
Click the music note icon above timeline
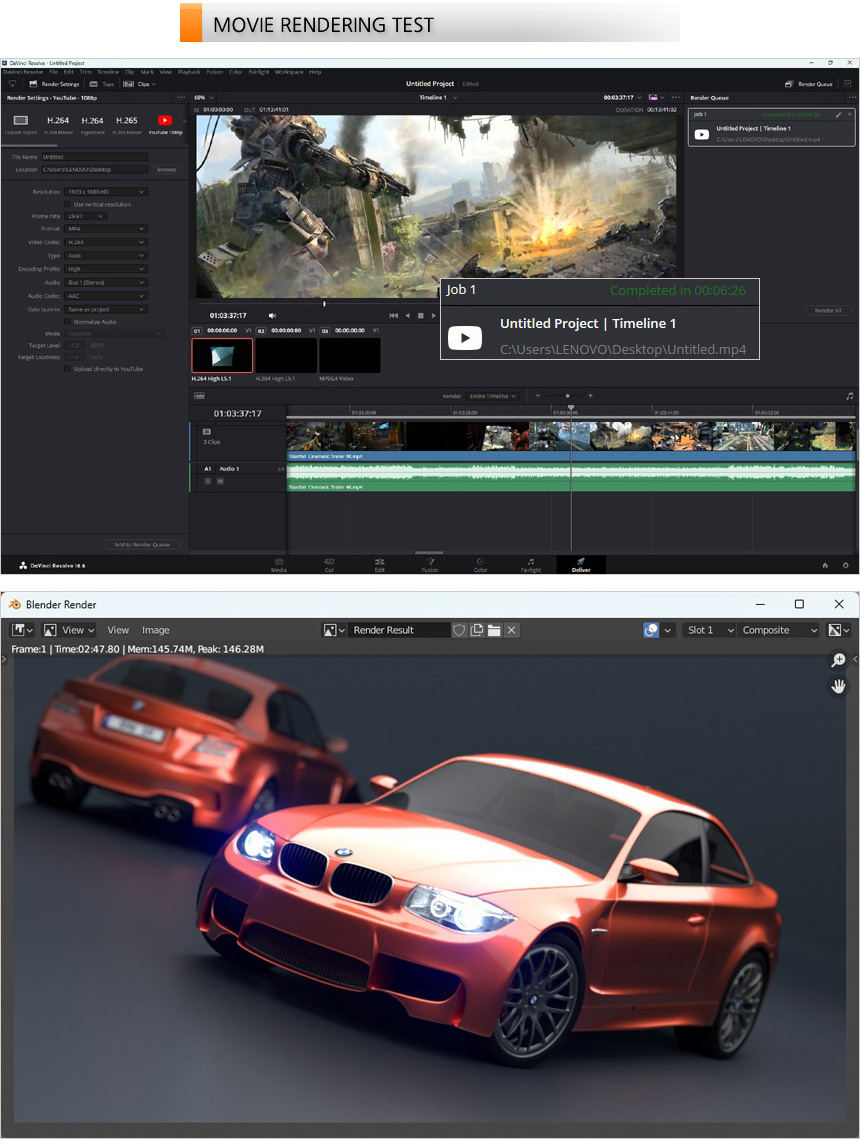click(x=849, y=396)
